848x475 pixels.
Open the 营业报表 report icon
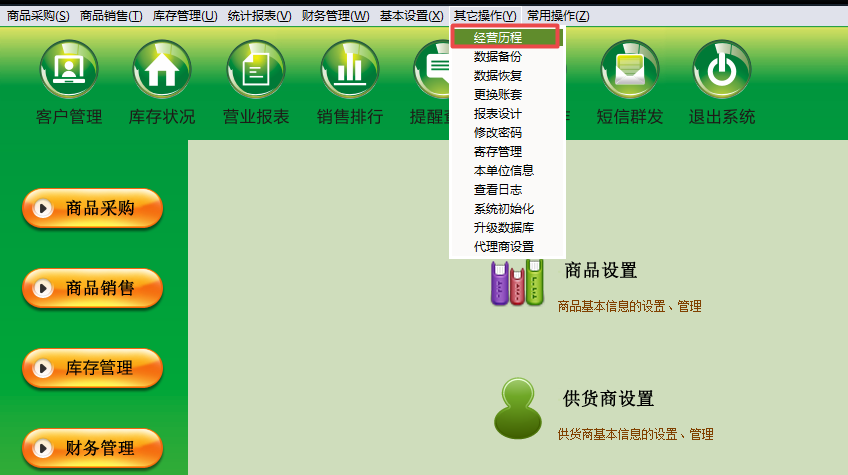(x=256, y=70)
